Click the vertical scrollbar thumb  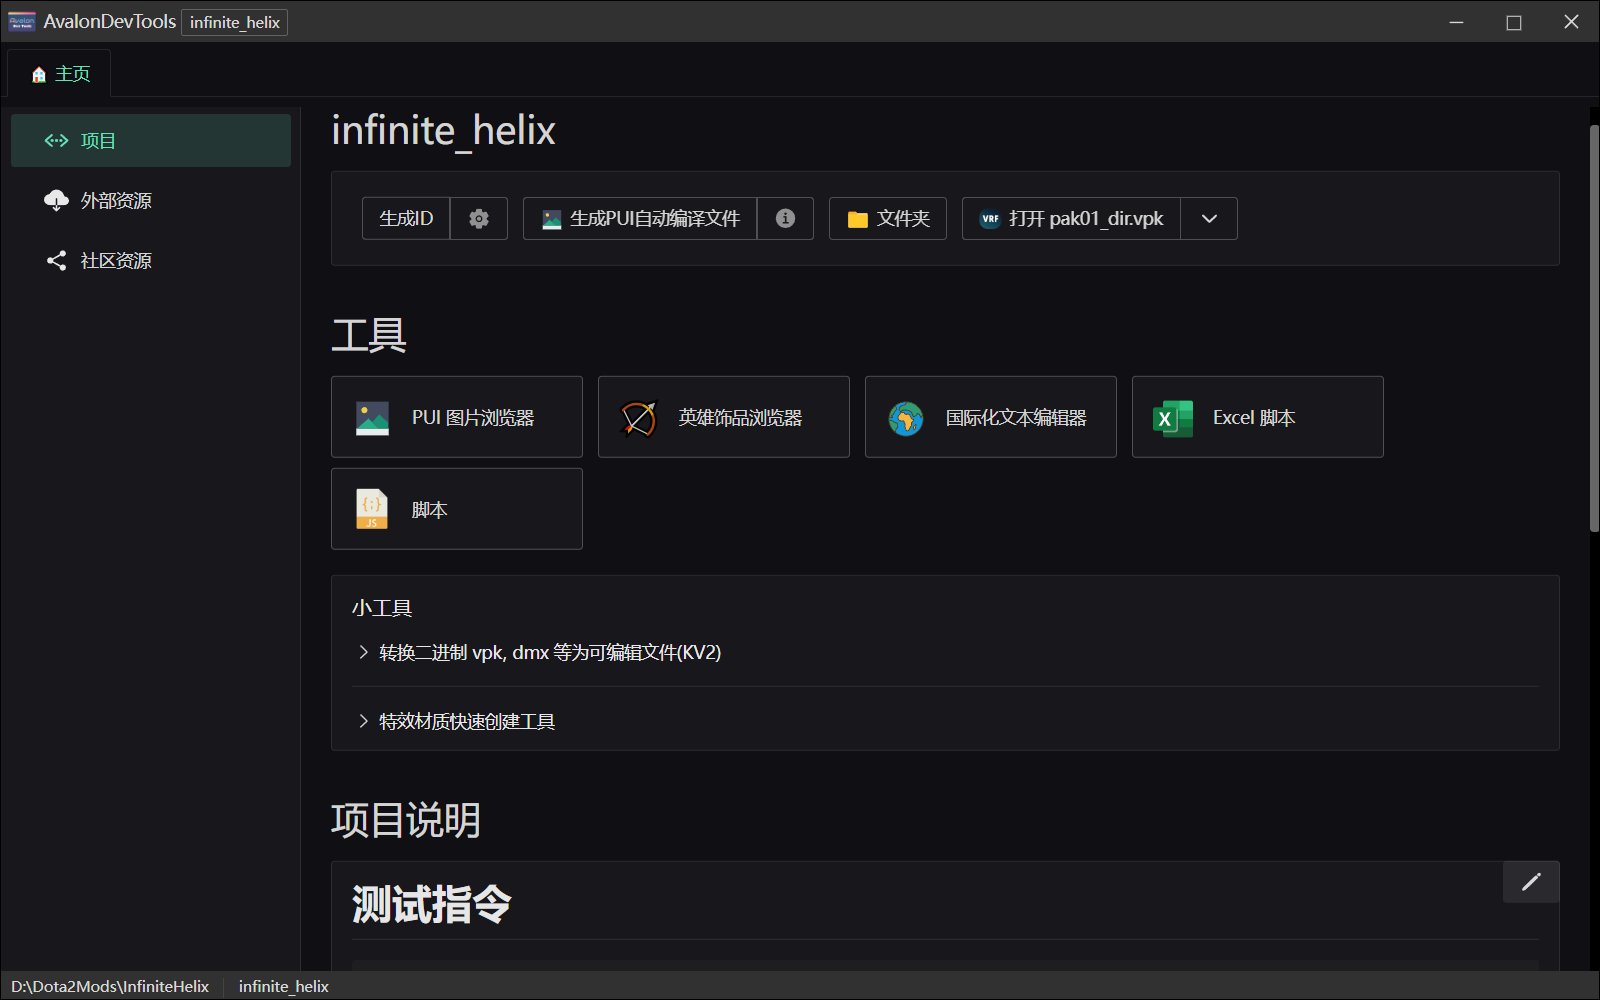1594,328
